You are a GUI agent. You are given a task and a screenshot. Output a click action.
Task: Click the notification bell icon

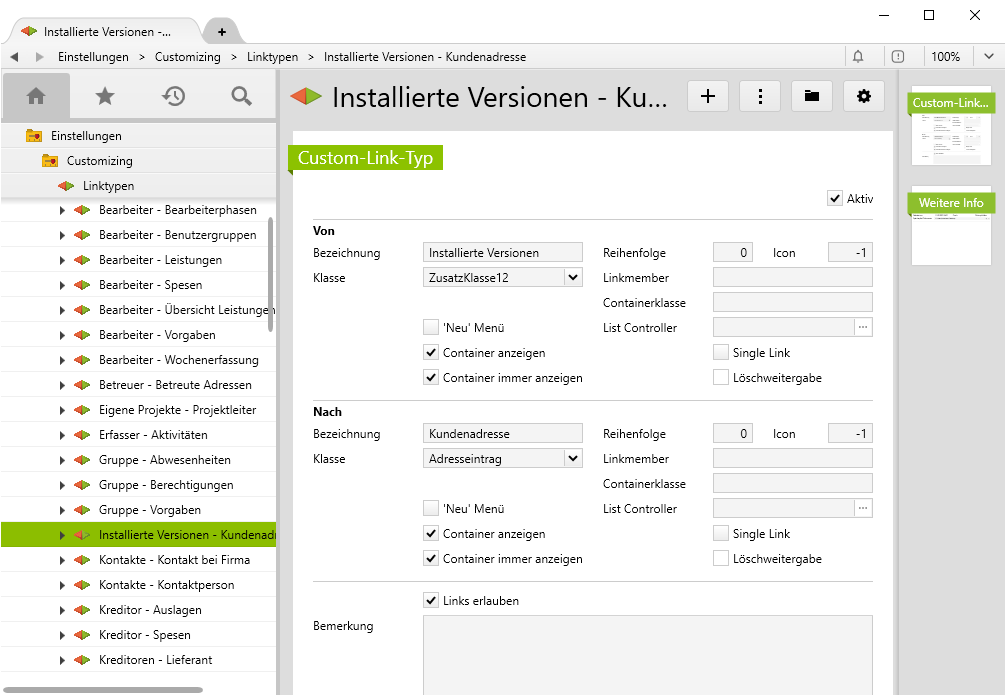click(x=858, y=57)
